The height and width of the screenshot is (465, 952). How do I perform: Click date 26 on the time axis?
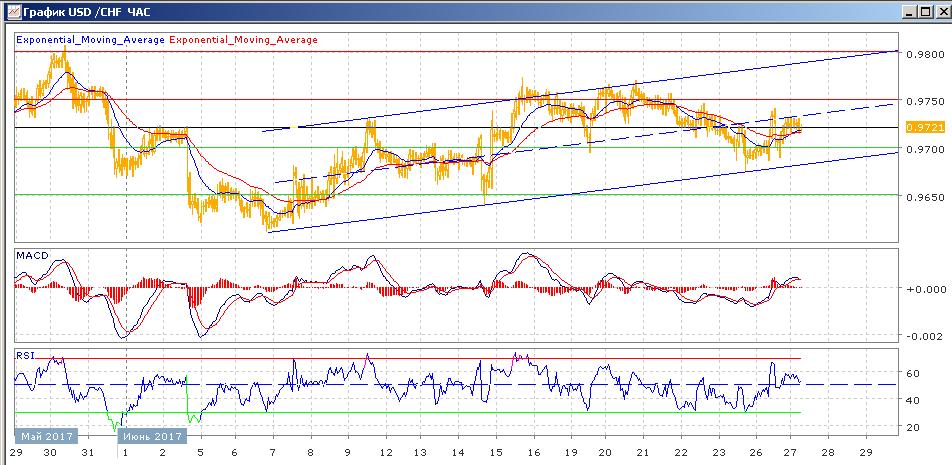(756, 453)
